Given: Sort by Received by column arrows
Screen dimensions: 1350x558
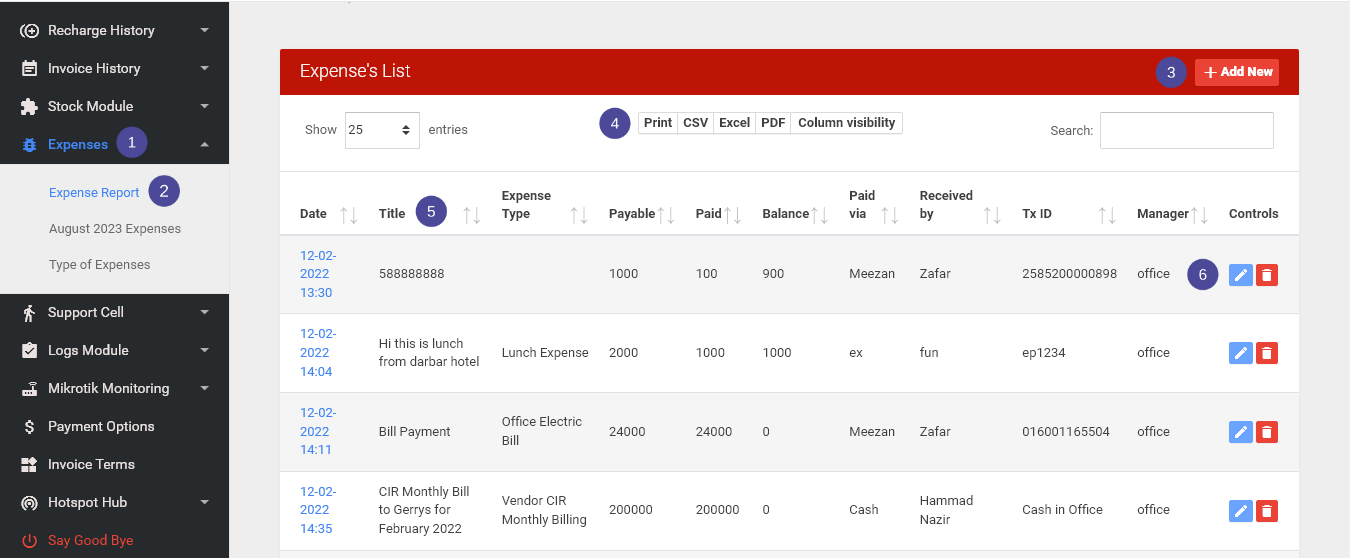Looking at the screenshot, I should coord(992,214).
